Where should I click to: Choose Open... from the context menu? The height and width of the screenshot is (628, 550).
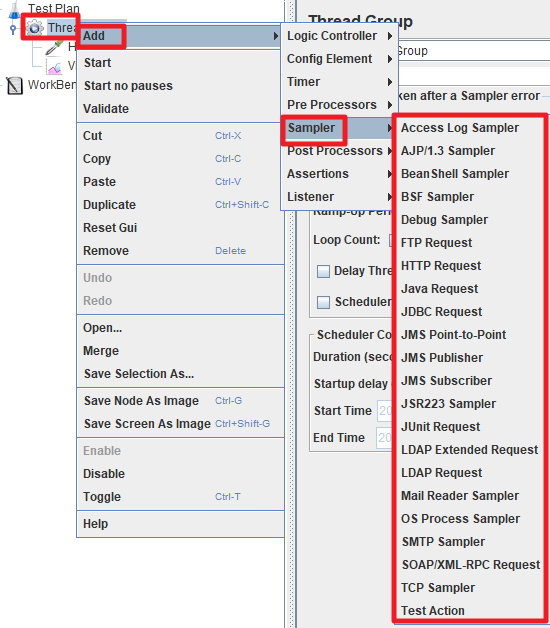[x=180, y=328]
